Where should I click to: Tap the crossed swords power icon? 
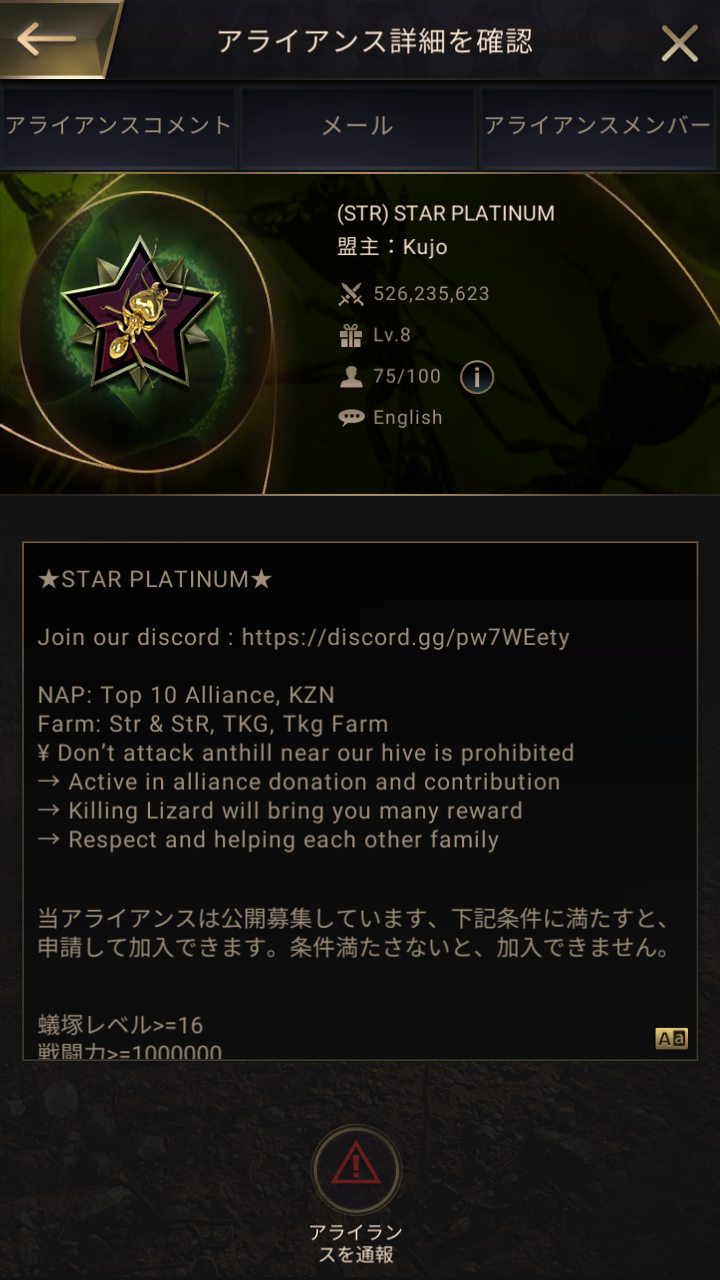point(351,294)
